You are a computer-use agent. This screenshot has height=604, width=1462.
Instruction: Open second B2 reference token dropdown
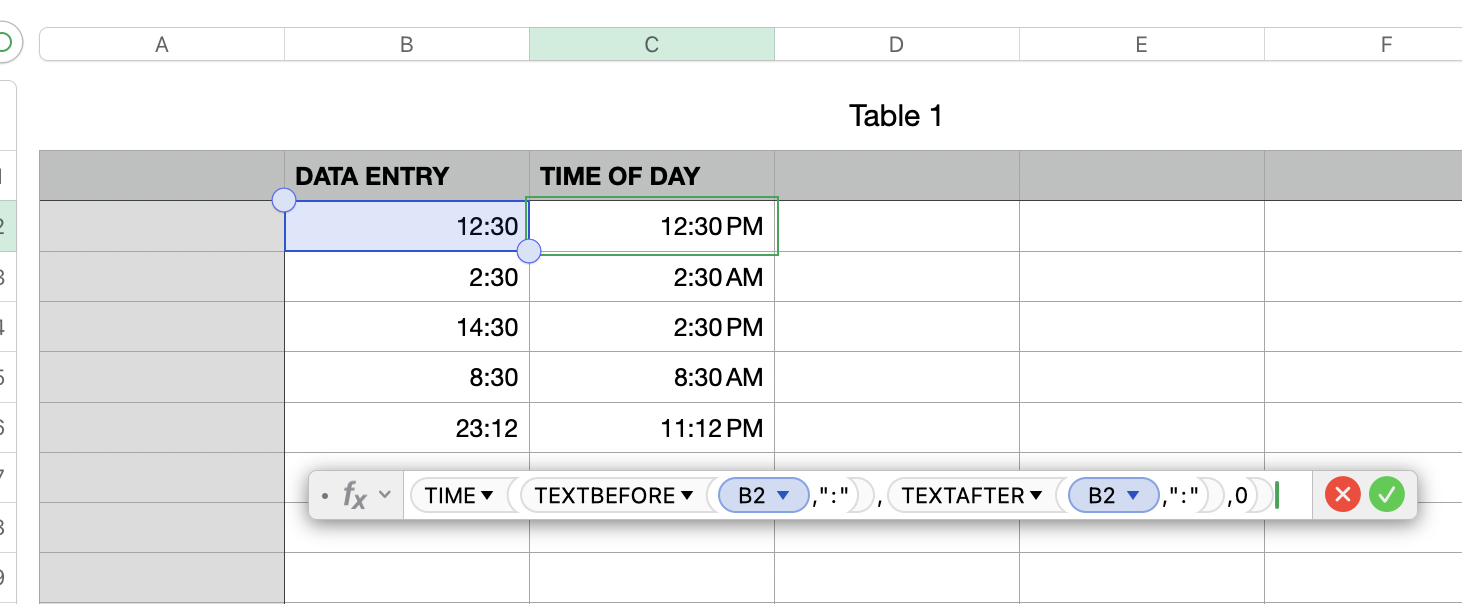(1133, 496)
